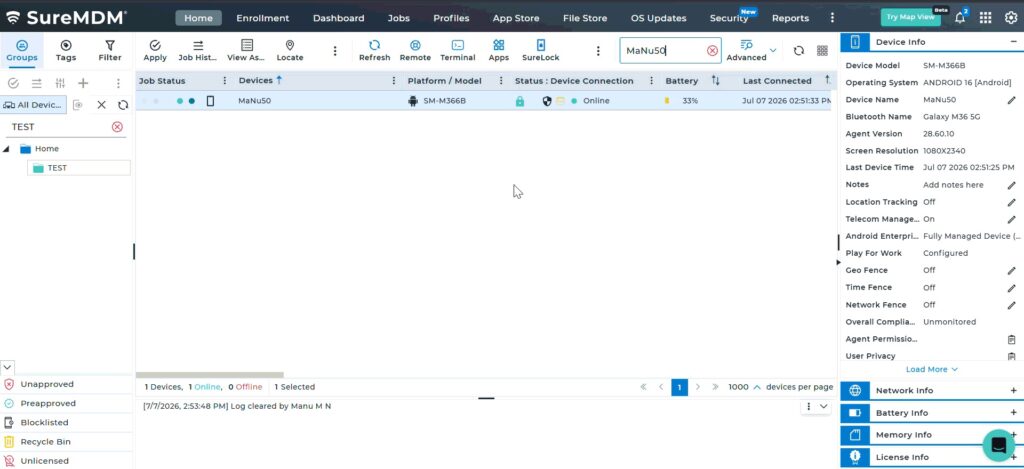This screenshot has height=469, width=1024.
Task: Switch to the Profiles tab
Action: 451,18
